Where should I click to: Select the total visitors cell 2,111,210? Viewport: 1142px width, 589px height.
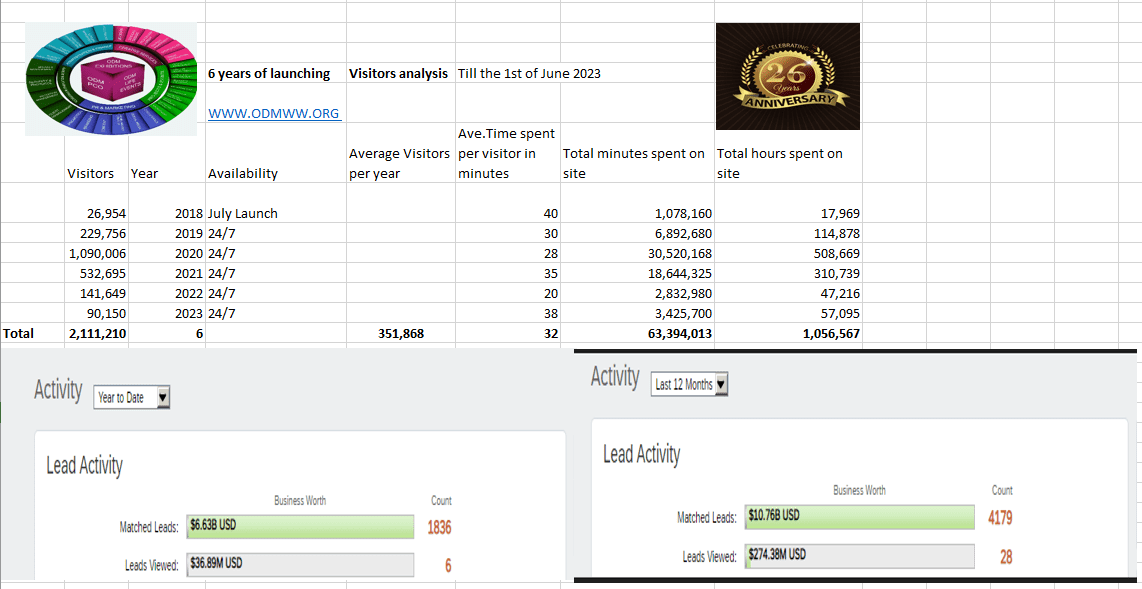pos(96,334)
